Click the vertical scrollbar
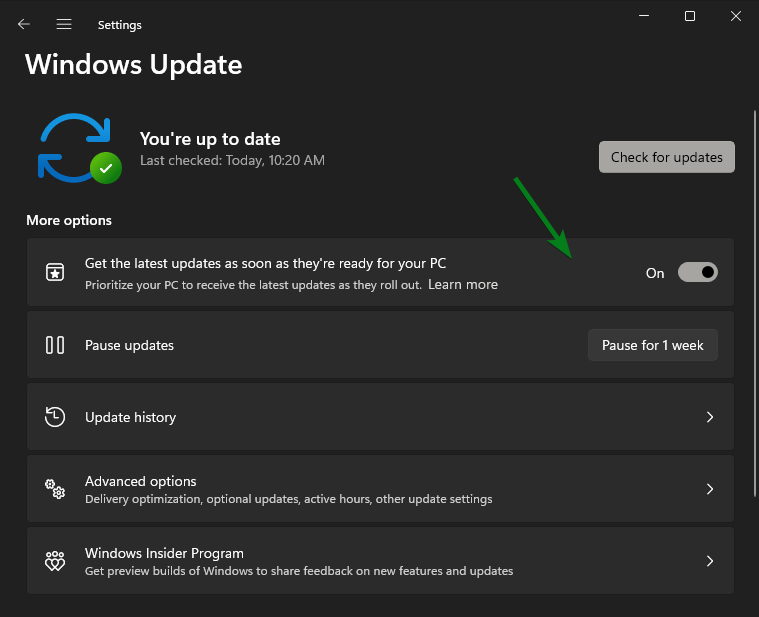759x617 pixels. [x=755, y=303]
